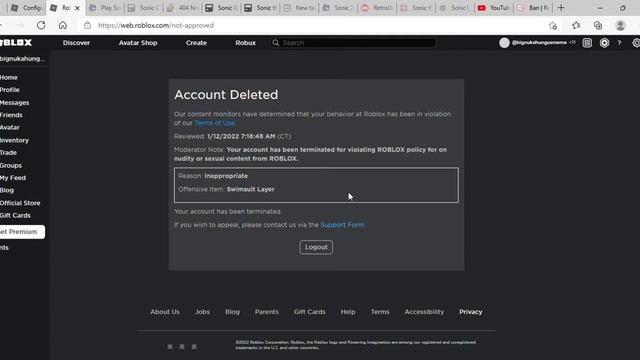Image resolution: width=640 pixels, height=360 pixels.
Task: Open Gift Cards footer link
Action: 309,311
